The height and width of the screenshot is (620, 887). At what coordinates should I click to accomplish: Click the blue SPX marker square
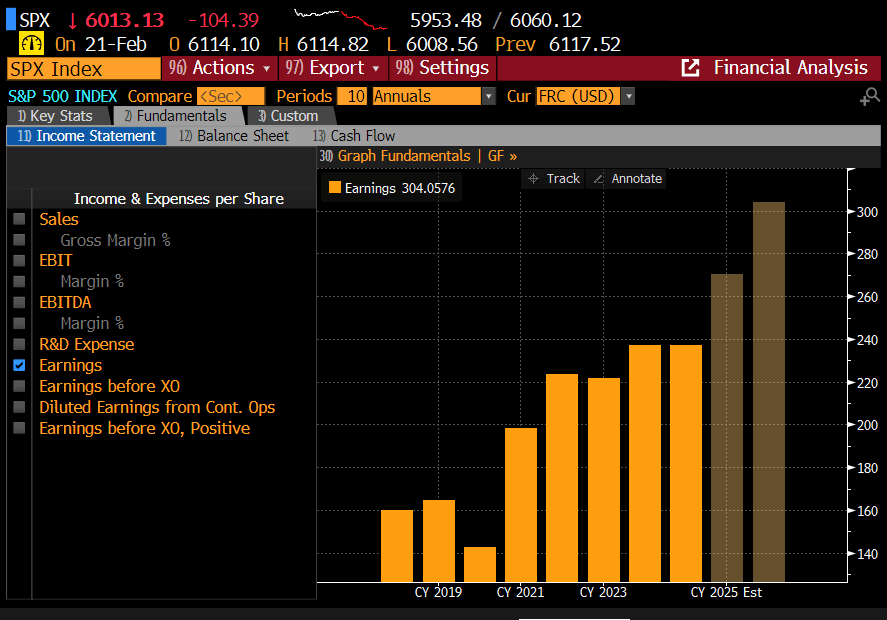tap(11, 19)
